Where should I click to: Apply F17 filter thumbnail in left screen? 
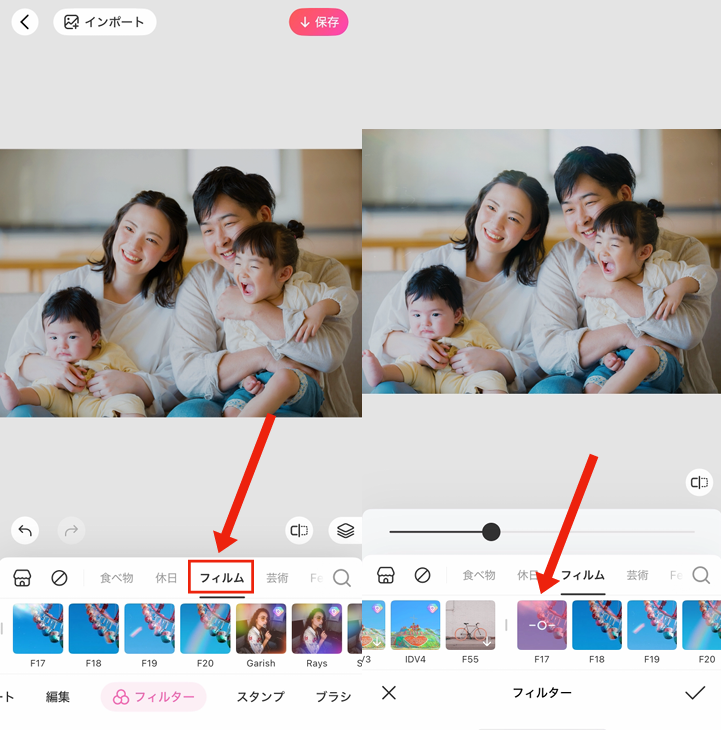[x=38, y=629]
